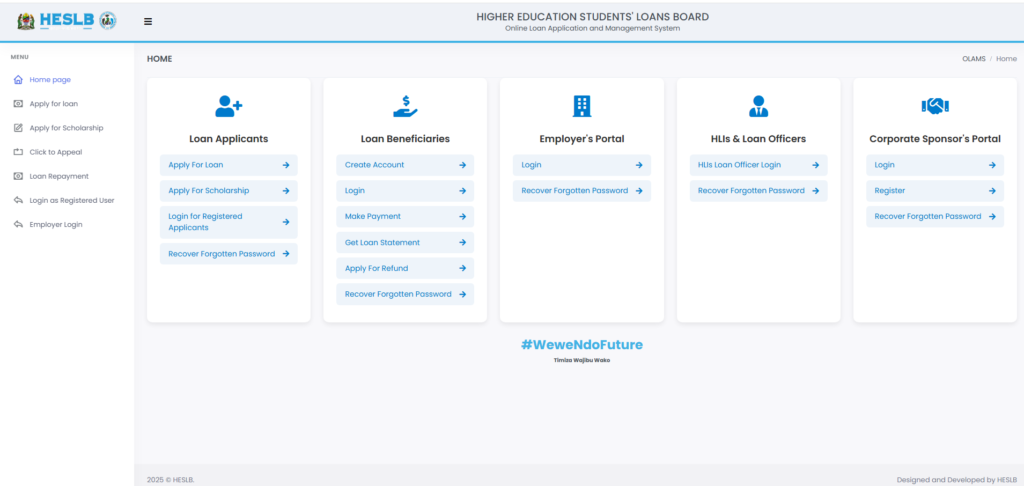Click the Corporate Sponsor's handshake icon
This screenshot has width=1024, height=486.
[x=935, y=106]
